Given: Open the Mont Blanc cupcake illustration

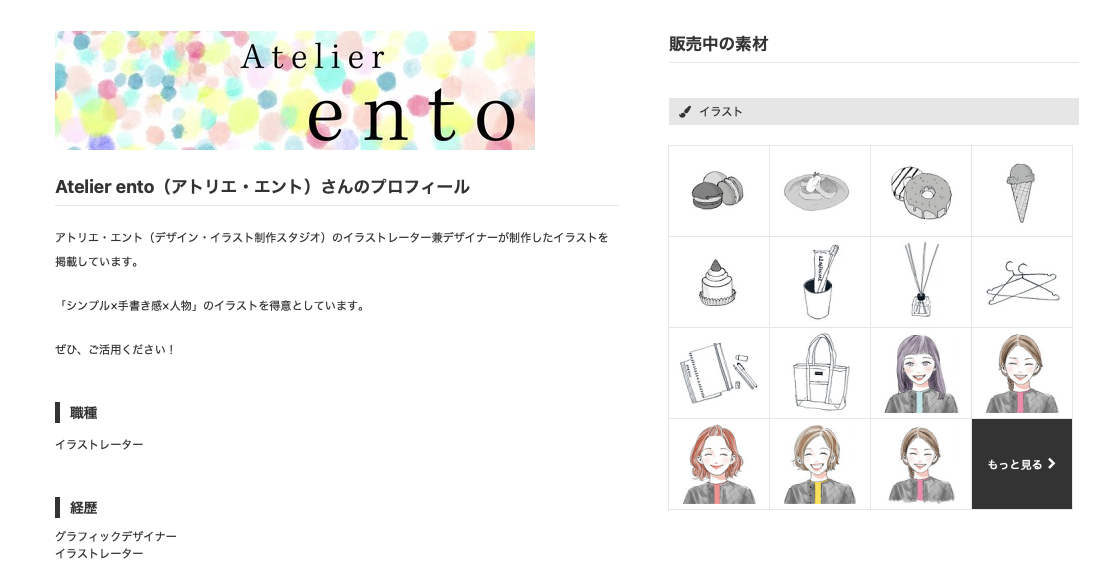Looking at the screenshot, I should [719, 282].
